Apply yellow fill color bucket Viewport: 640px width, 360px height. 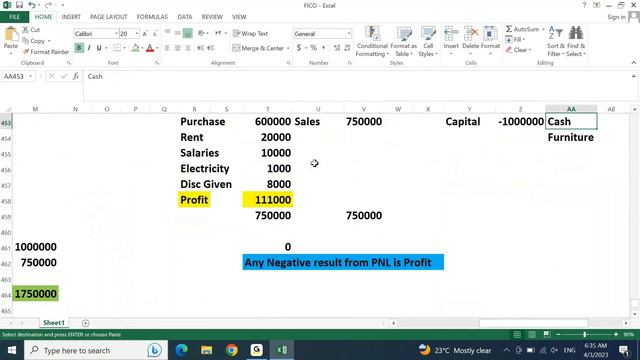[x=135, y=48]
